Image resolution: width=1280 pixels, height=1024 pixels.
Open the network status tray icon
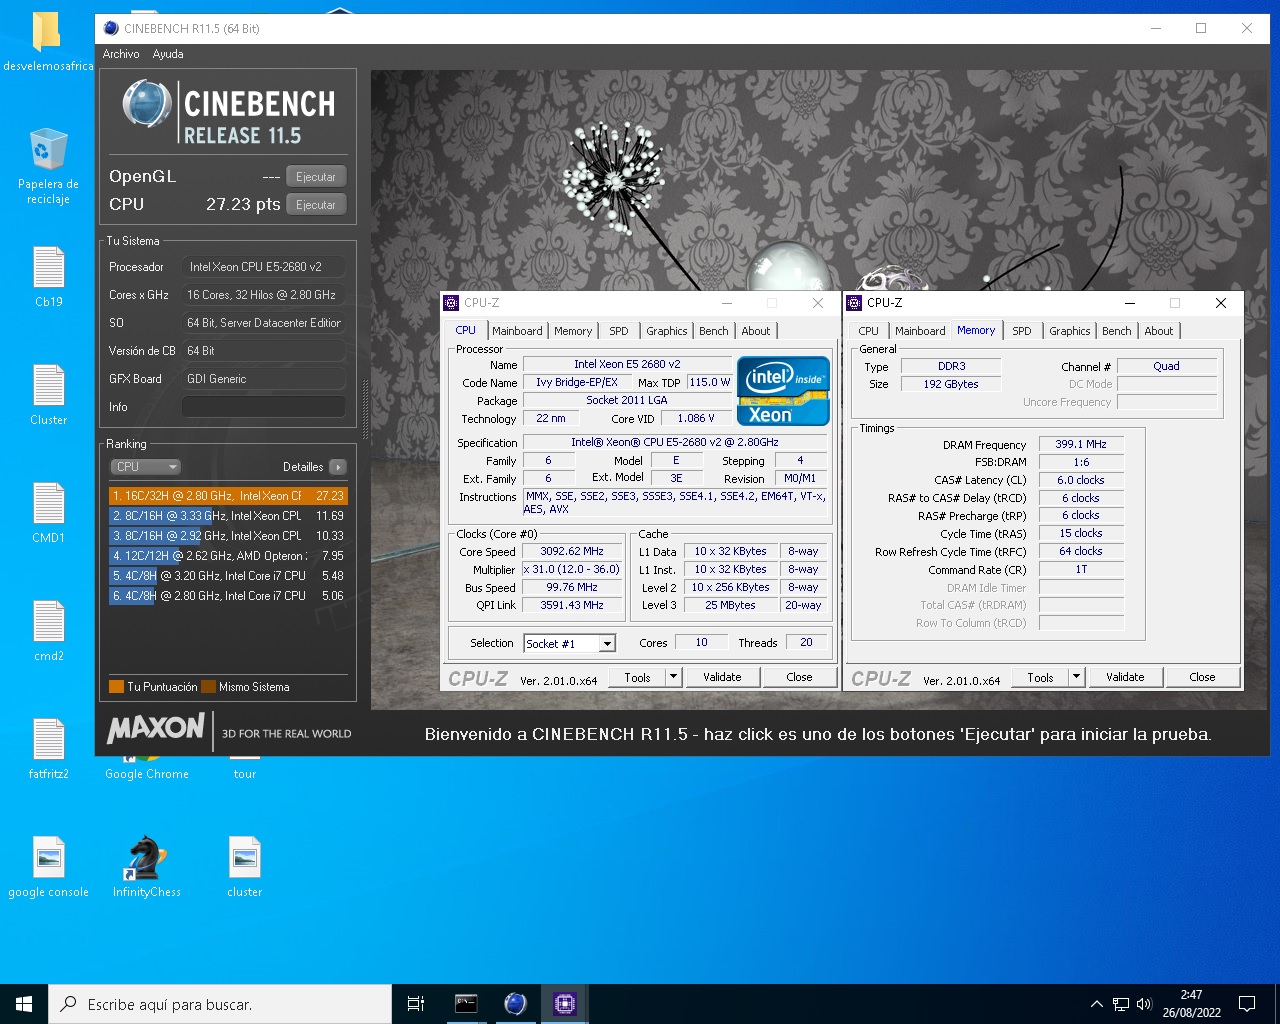tap(1121, 1004)
